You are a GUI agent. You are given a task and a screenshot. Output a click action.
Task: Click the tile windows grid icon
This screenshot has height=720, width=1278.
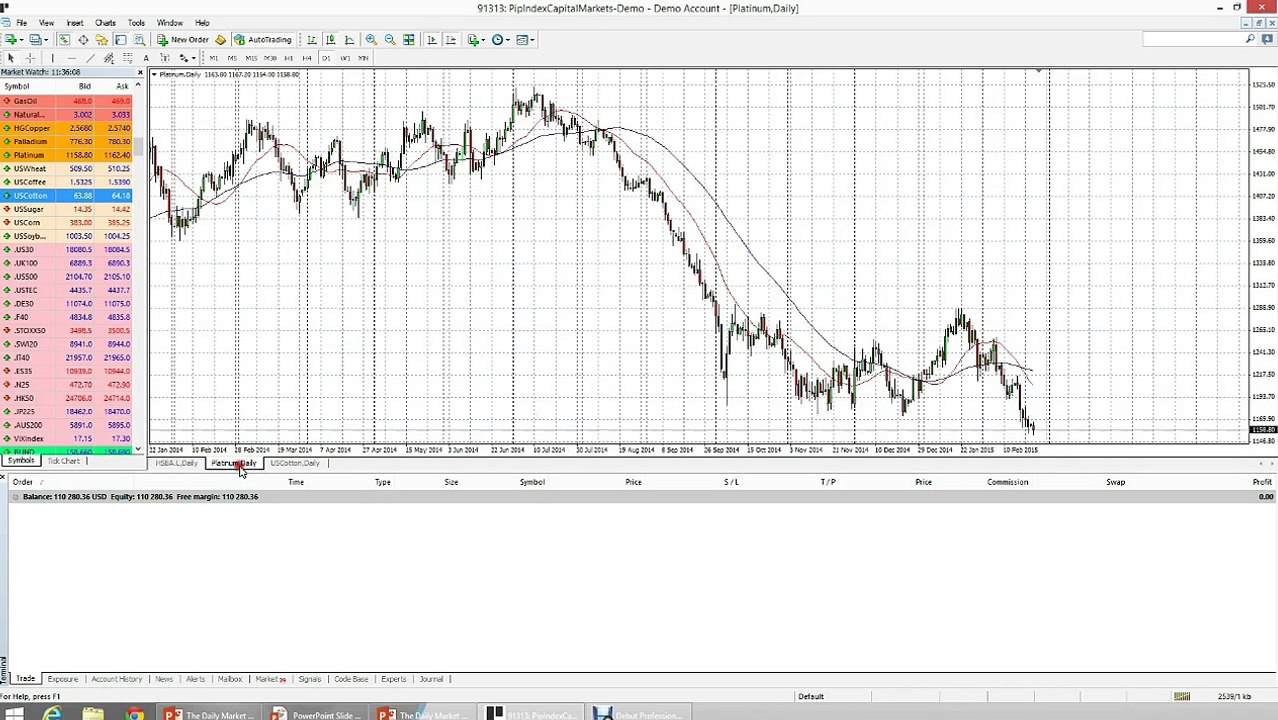coord(408,40)
